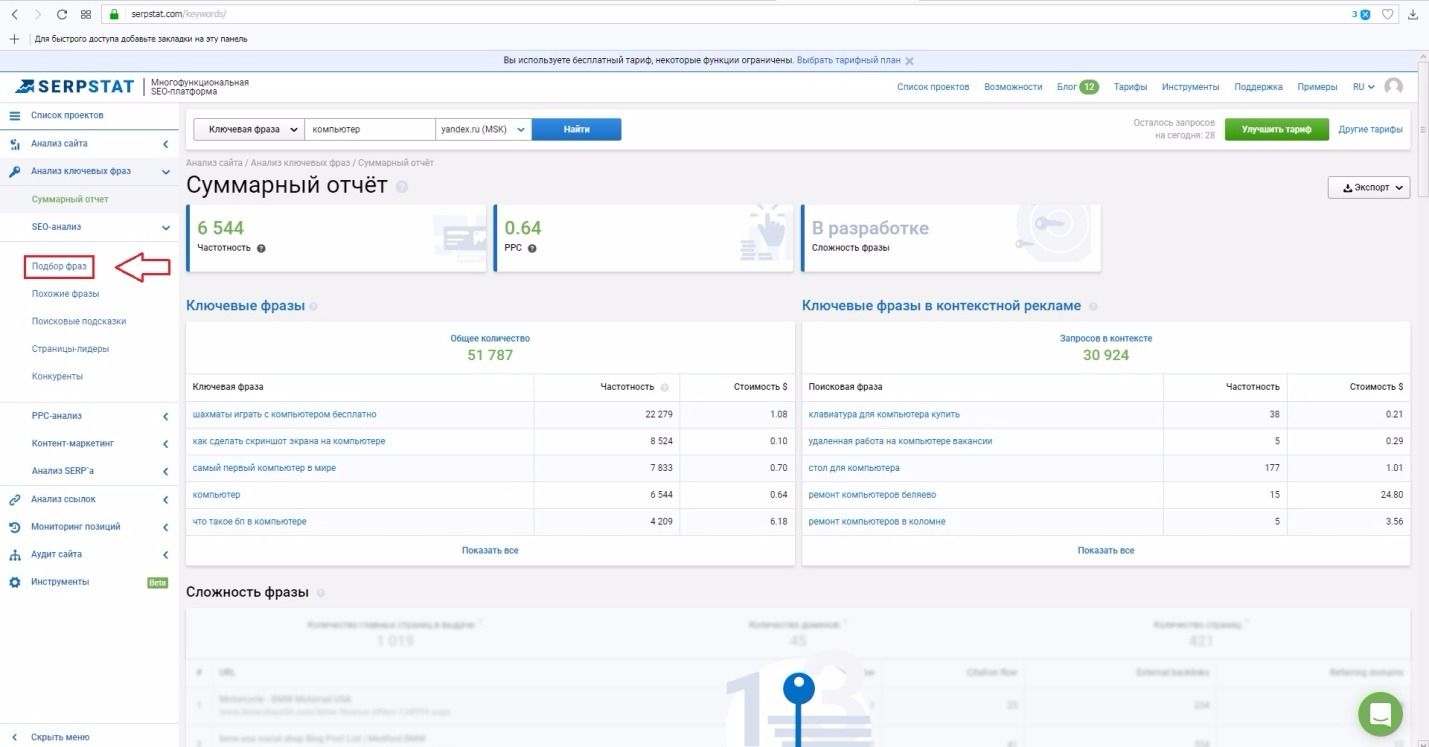The height and width of the screenshot is (747, 1429).
Task: Expand PPC-анализ sidebar section
Action: click(166, 416)
